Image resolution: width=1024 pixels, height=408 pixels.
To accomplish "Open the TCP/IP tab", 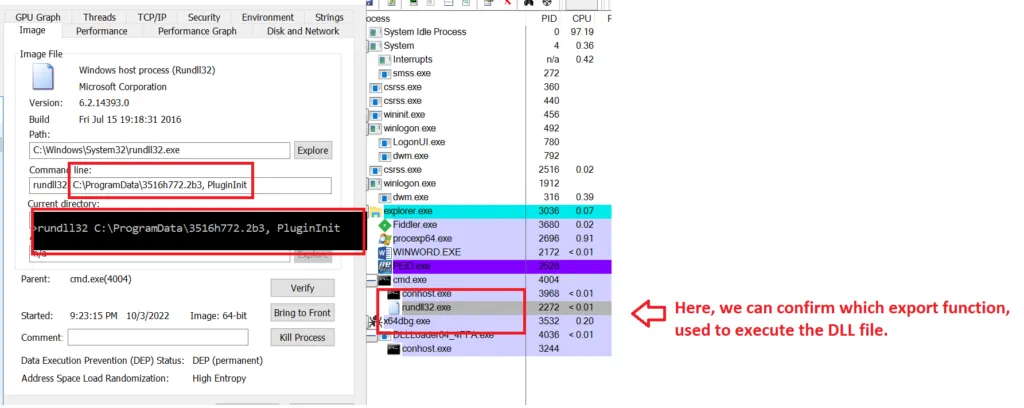I will point(152,18).
